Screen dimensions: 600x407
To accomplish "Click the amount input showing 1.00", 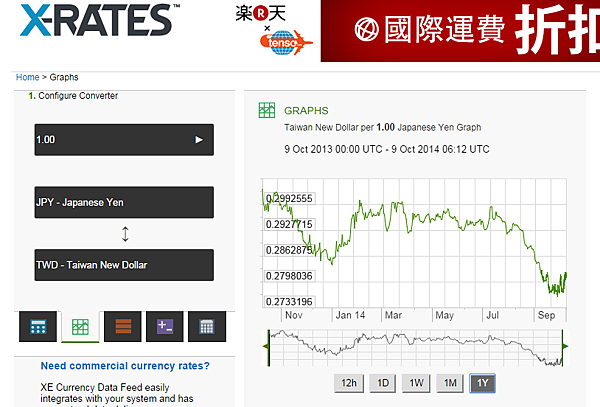I will 124,140.
